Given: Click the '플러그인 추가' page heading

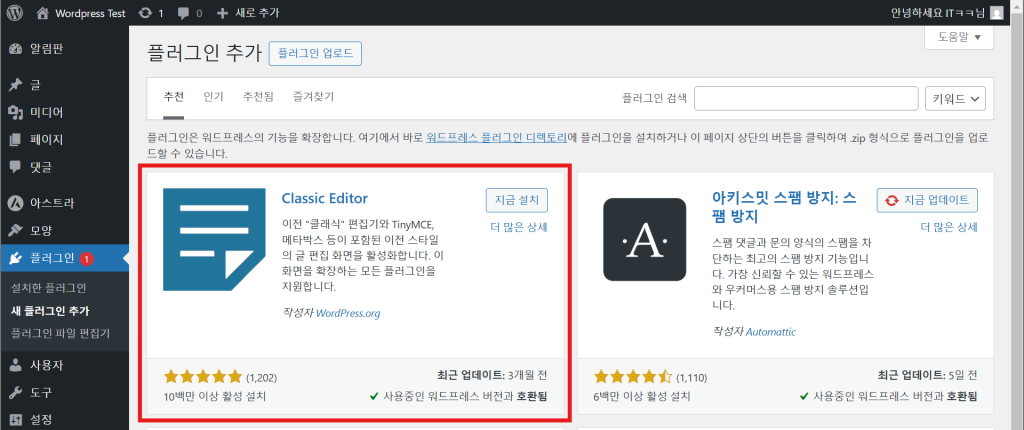Looking at the screenshot, I should click(204, 53).
